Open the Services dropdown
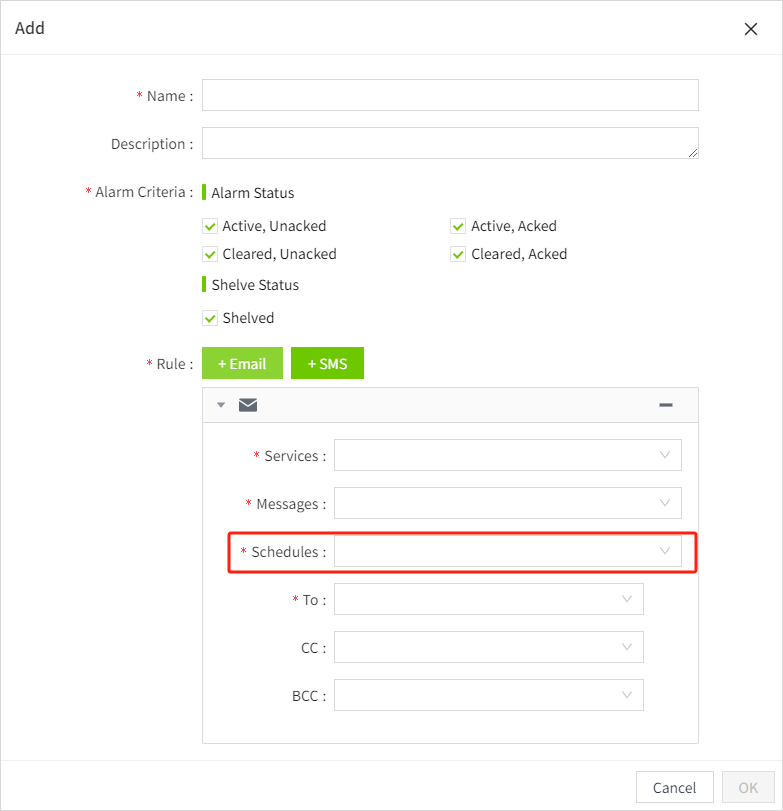The image size is (783, 811). point(507,455)
